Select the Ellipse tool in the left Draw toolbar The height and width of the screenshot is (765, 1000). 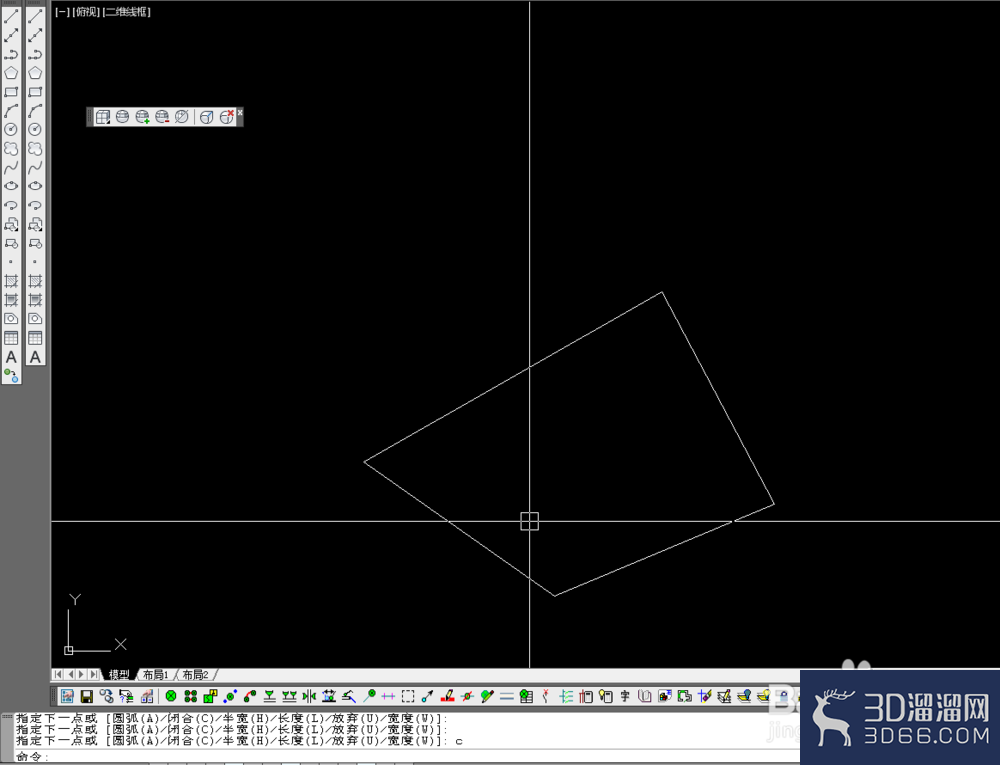click(11, 186)
